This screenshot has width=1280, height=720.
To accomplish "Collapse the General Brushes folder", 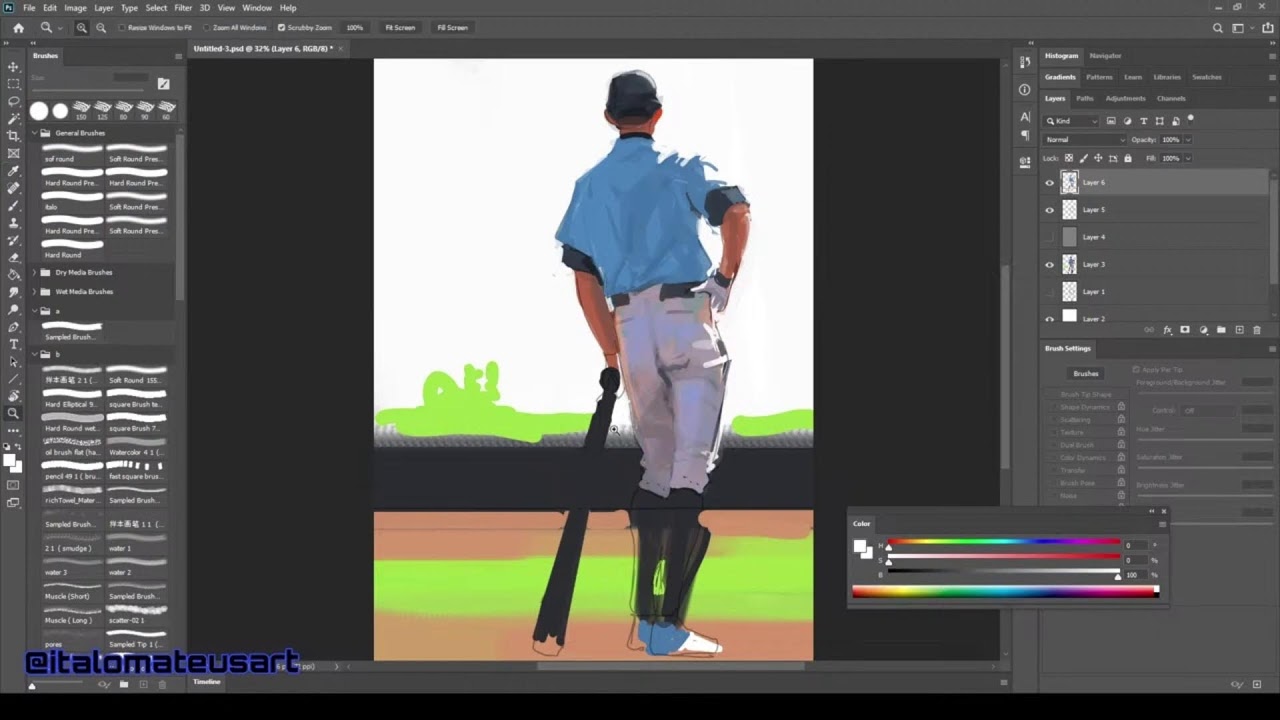I will (34, 133).
